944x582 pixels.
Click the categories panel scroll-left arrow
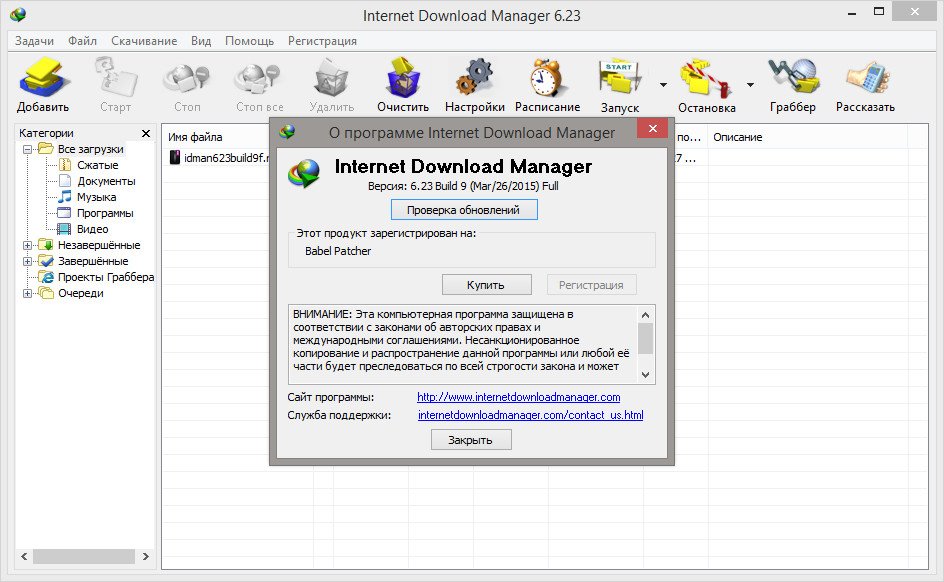[x=24, y=557]
